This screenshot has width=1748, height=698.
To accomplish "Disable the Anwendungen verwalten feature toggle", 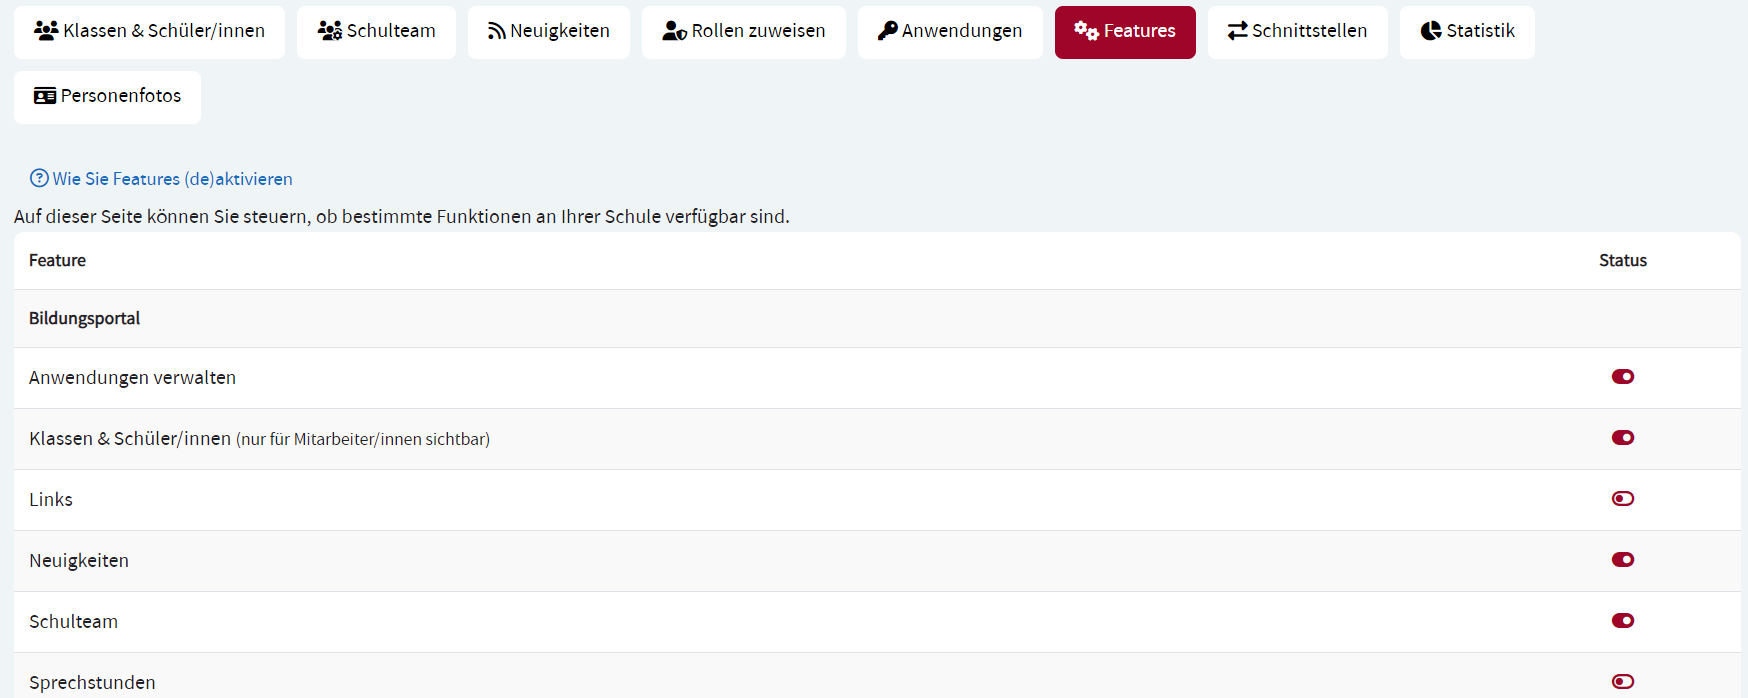I will 1622,377.
